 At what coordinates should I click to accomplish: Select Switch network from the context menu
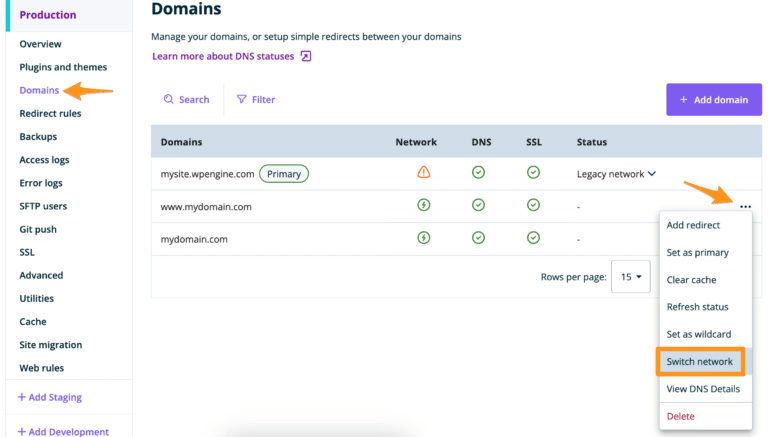(700, 361)
